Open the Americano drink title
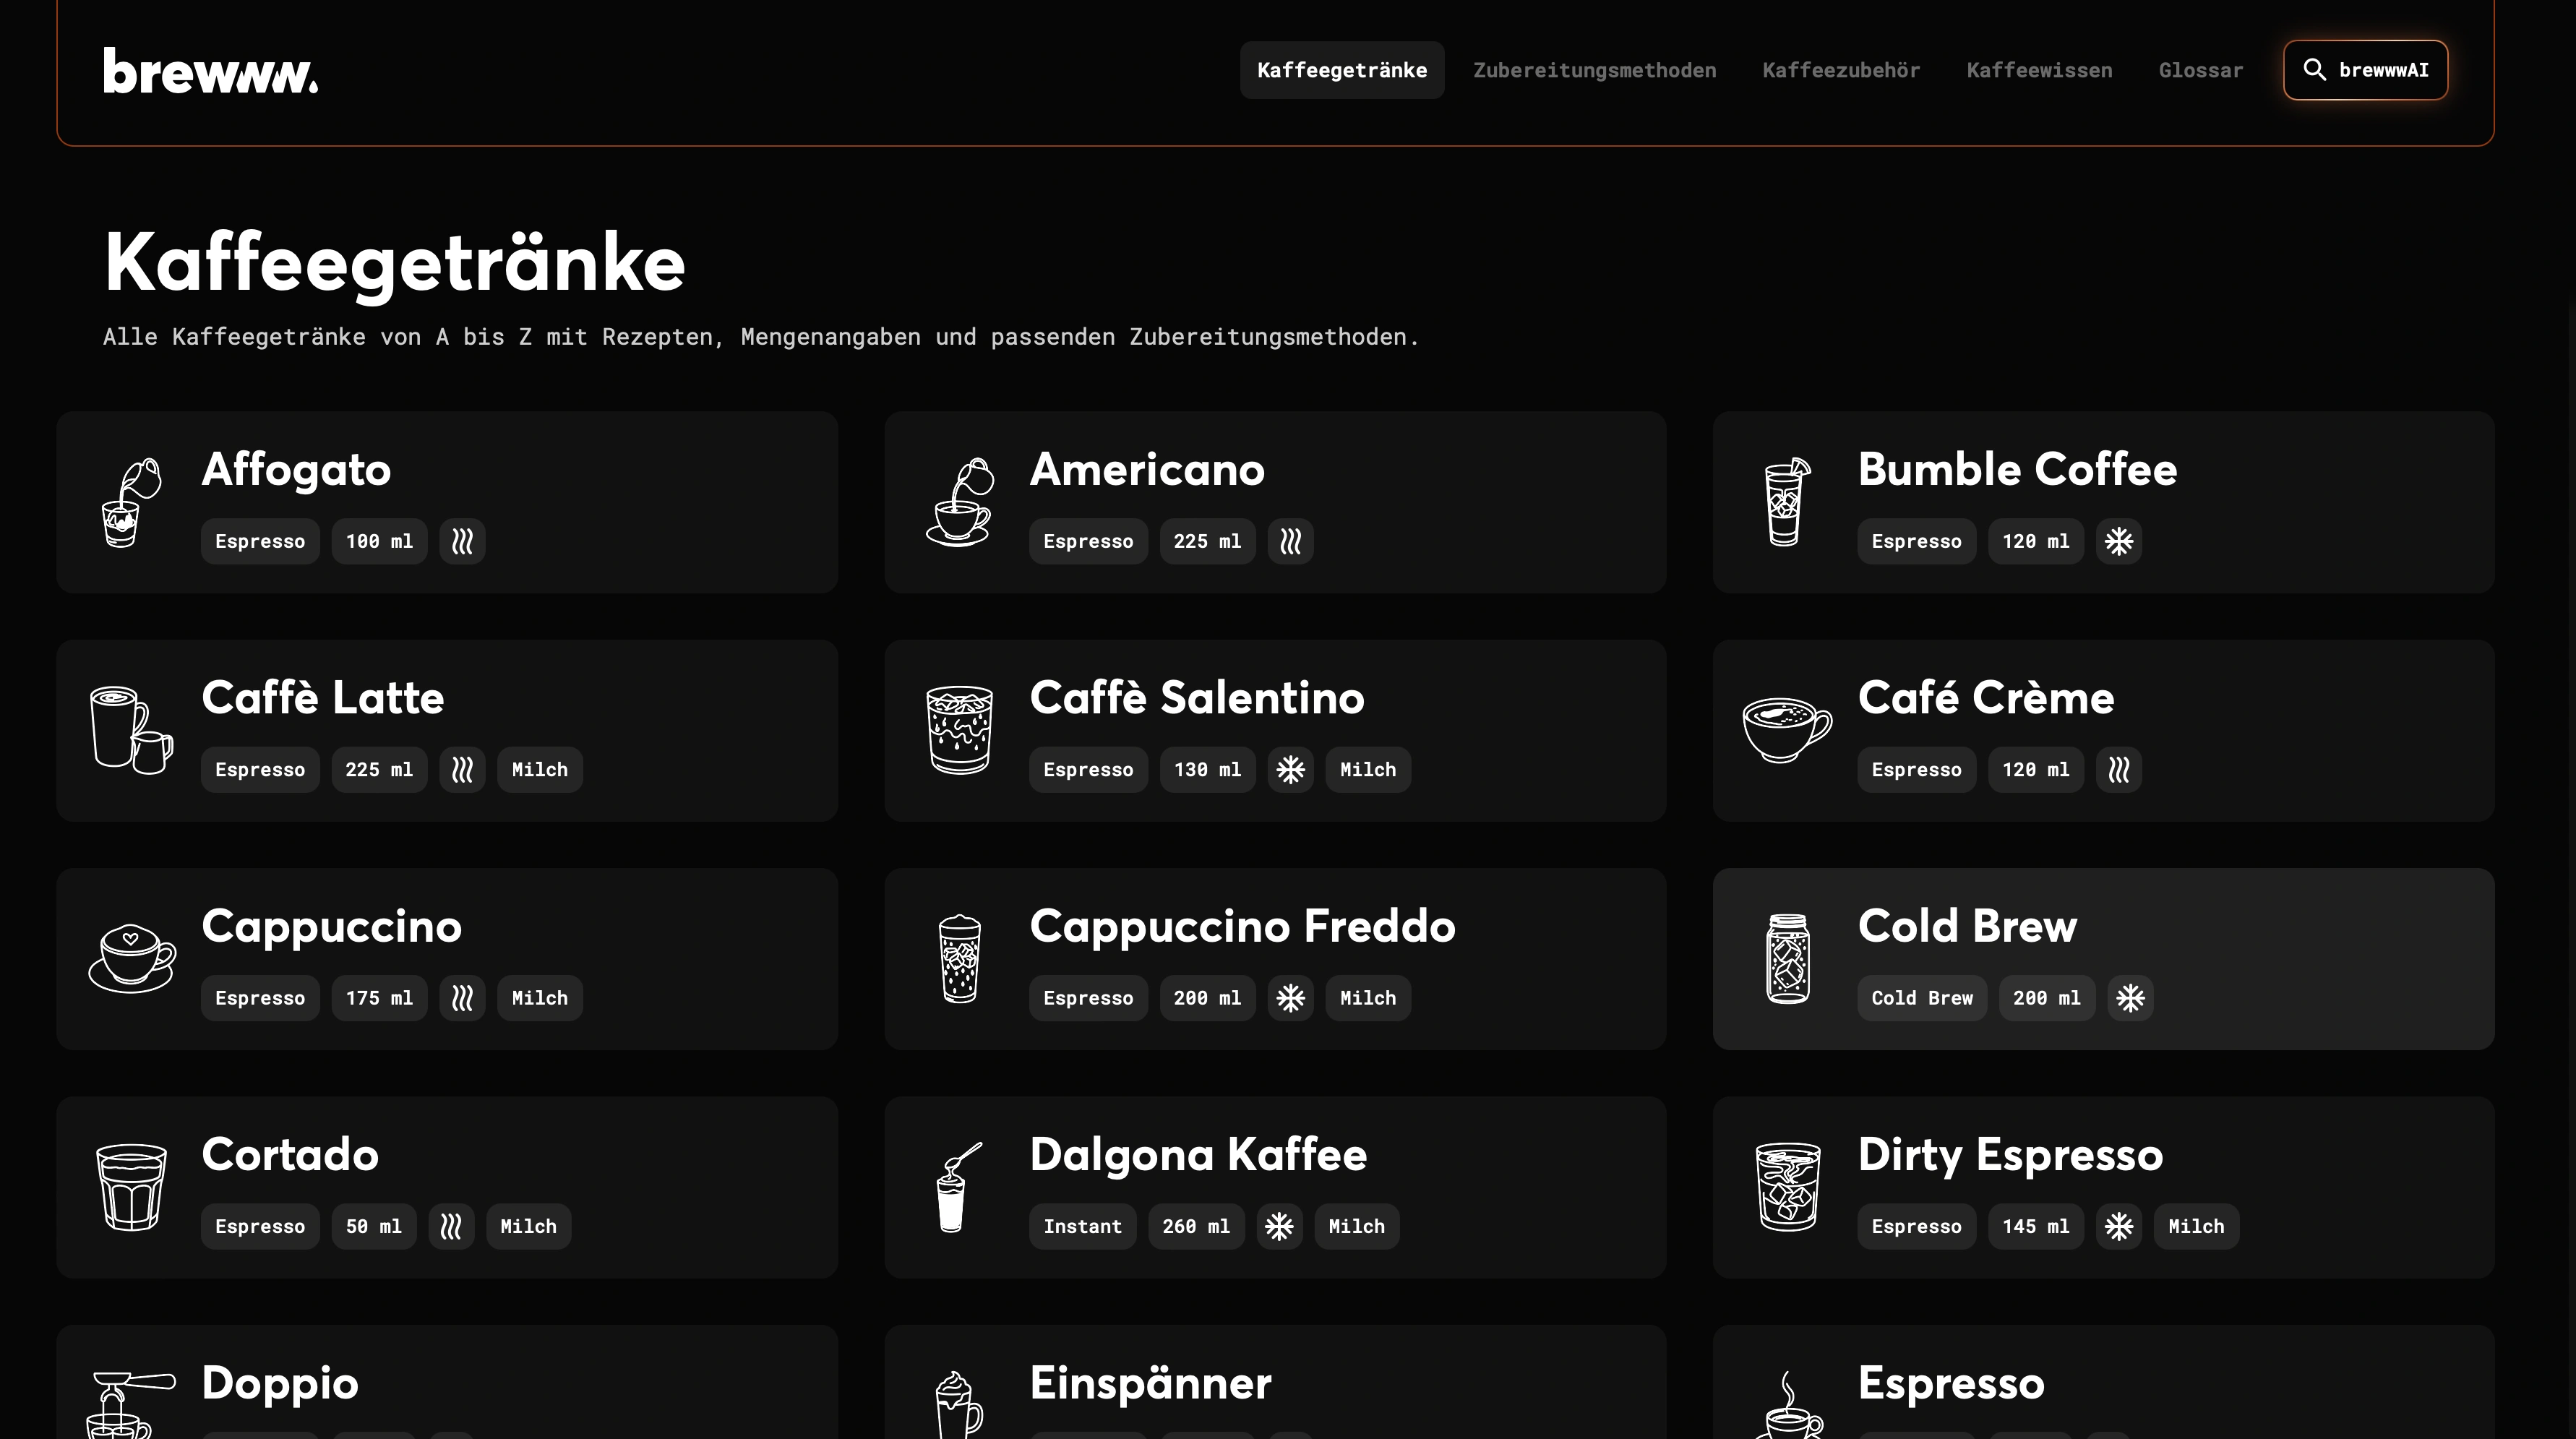The width and height of the screenshot is (2576, 1439). 1147,470
